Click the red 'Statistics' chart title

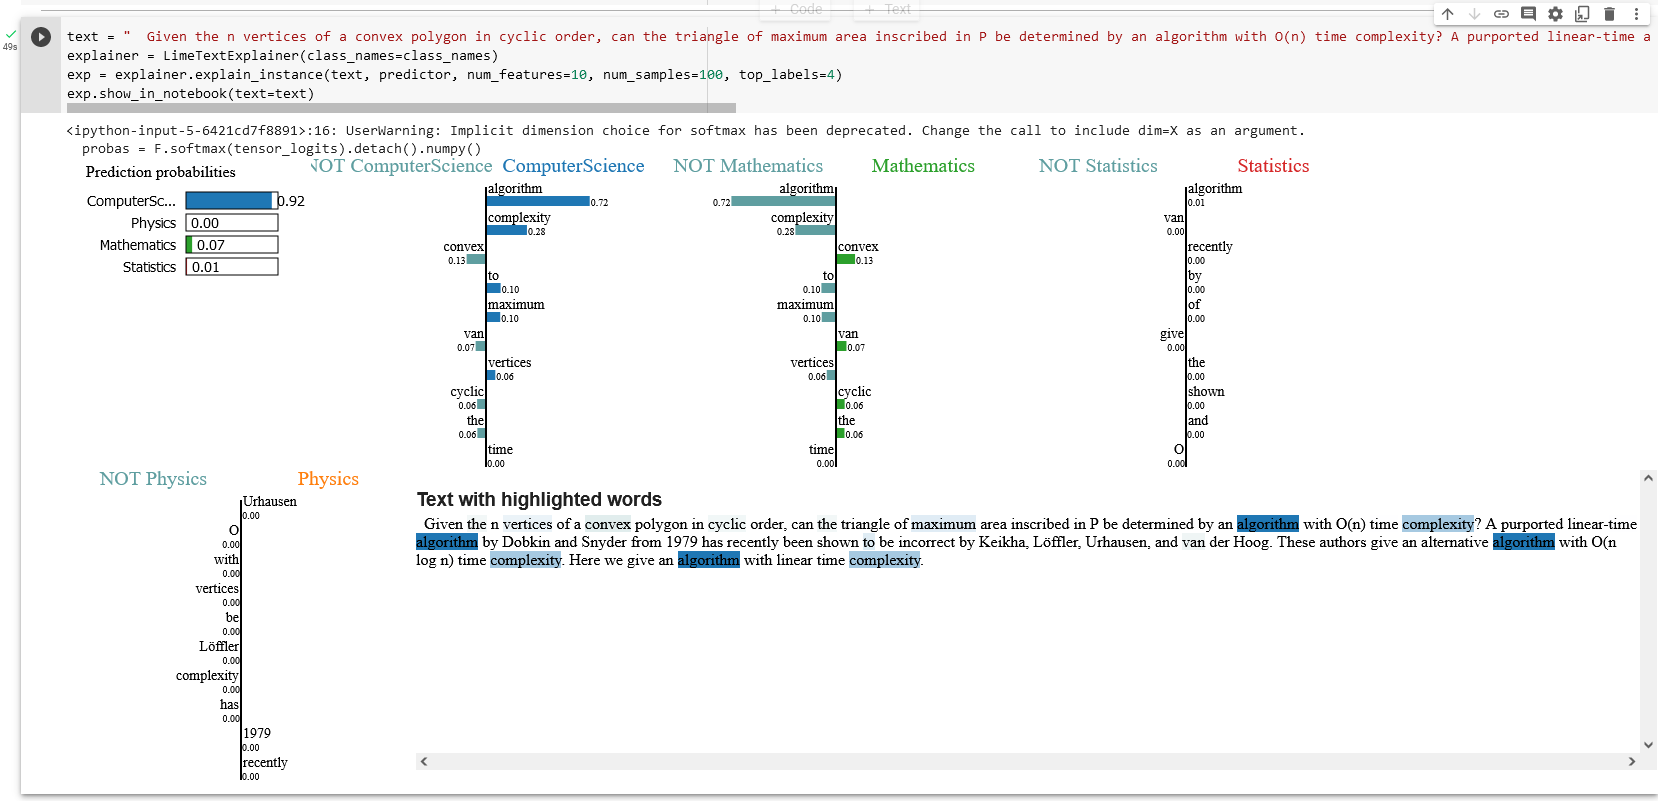coord(1273,166)
